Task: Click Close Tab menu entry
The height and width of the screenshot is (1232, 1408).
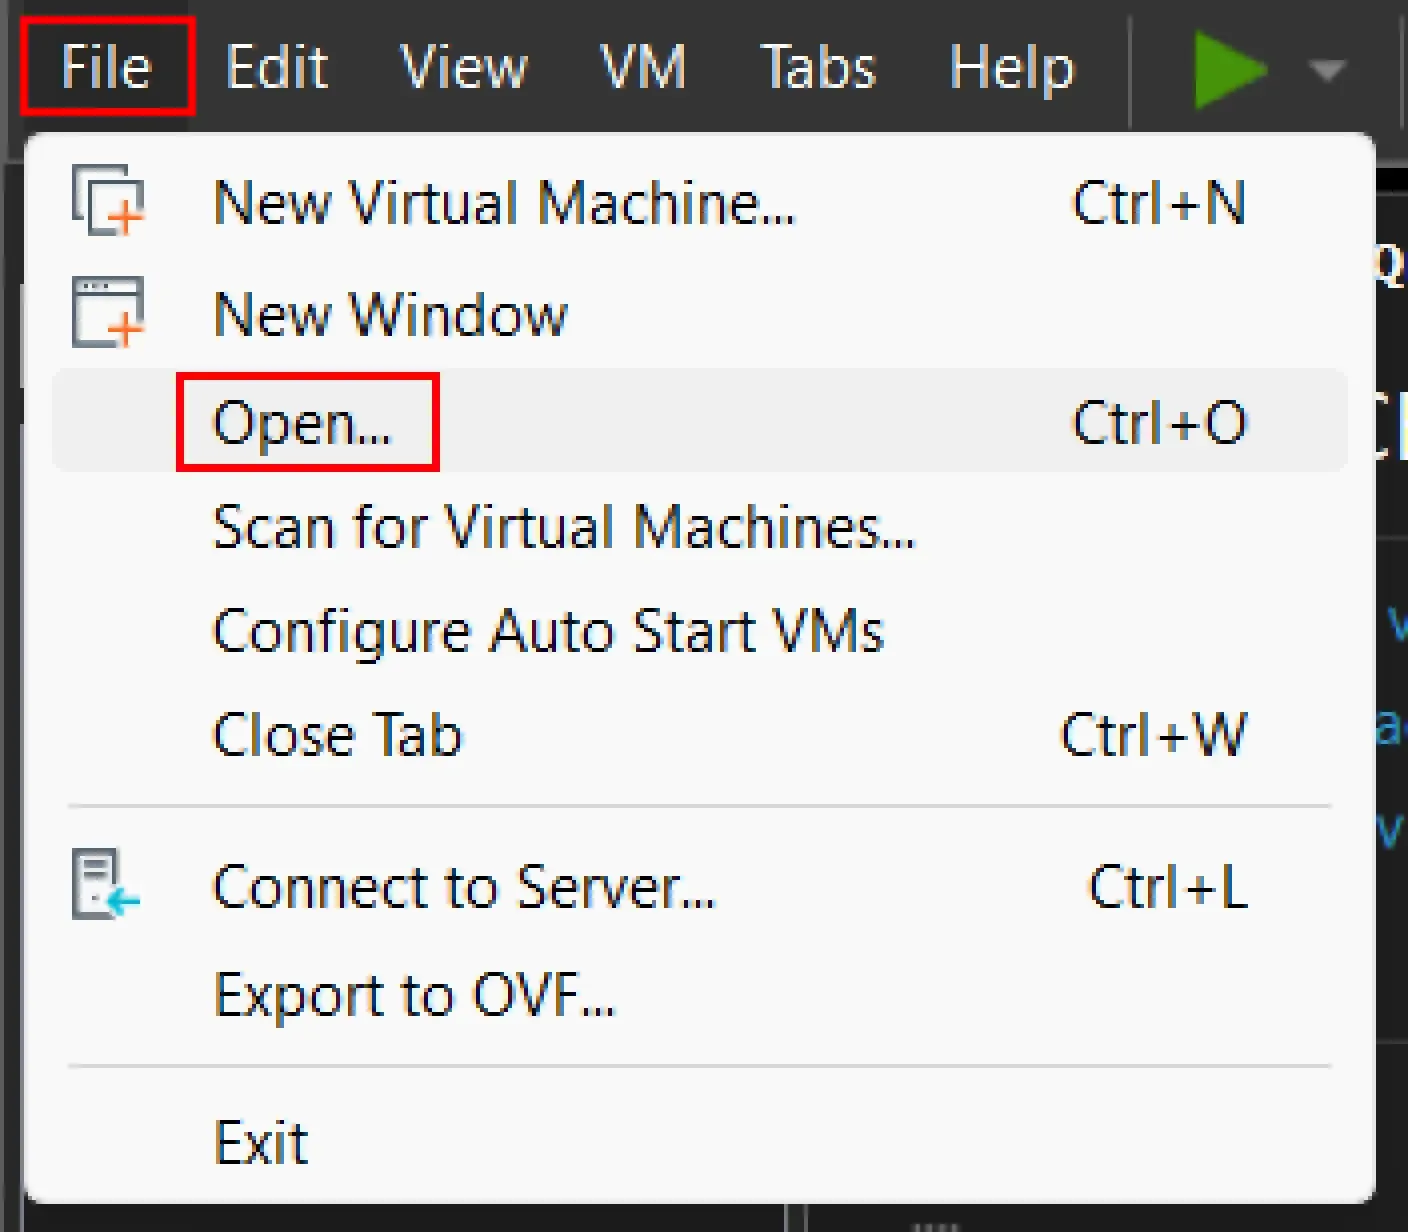Action: (336, 736)
